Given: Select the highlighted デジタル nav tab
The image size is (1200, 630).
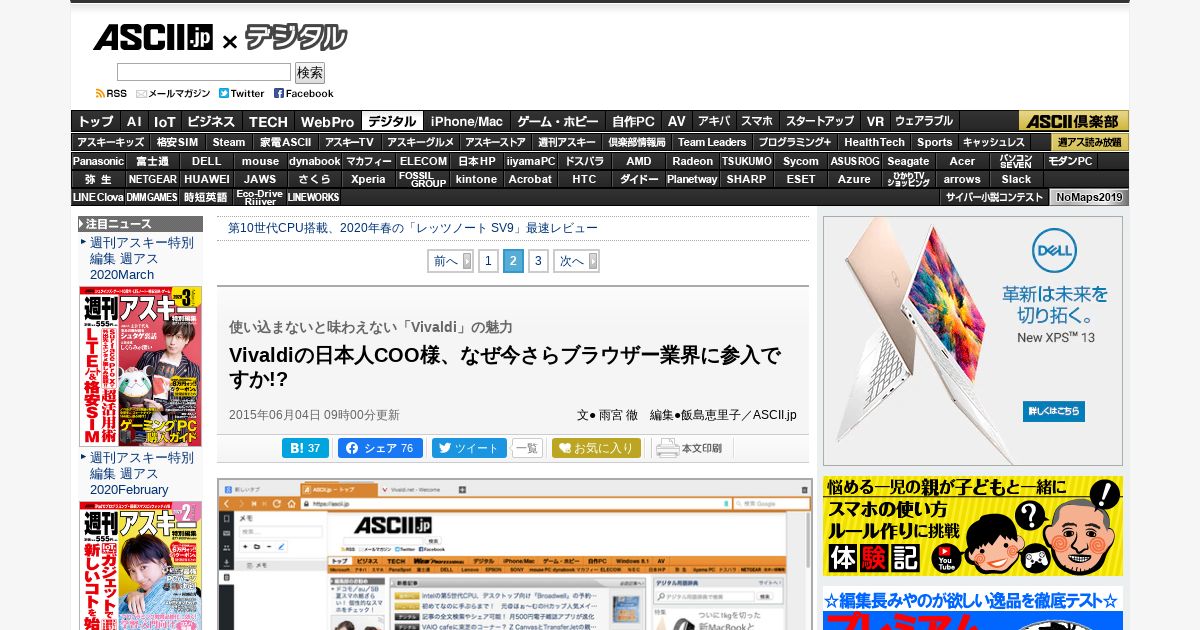Looking at the screenshot, I should [x=392, y=121].
